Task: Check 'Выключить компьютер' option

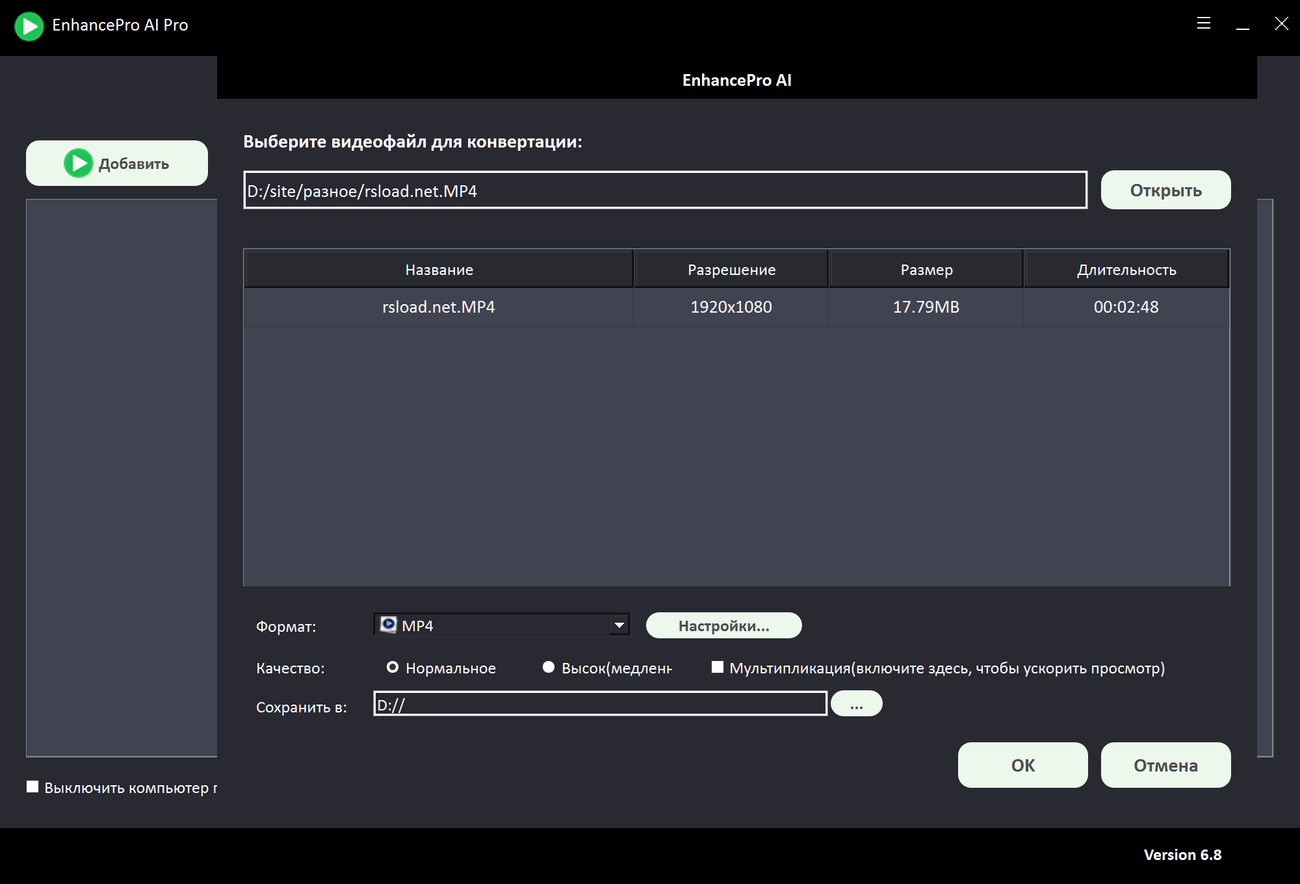Action: click(32, 787)
